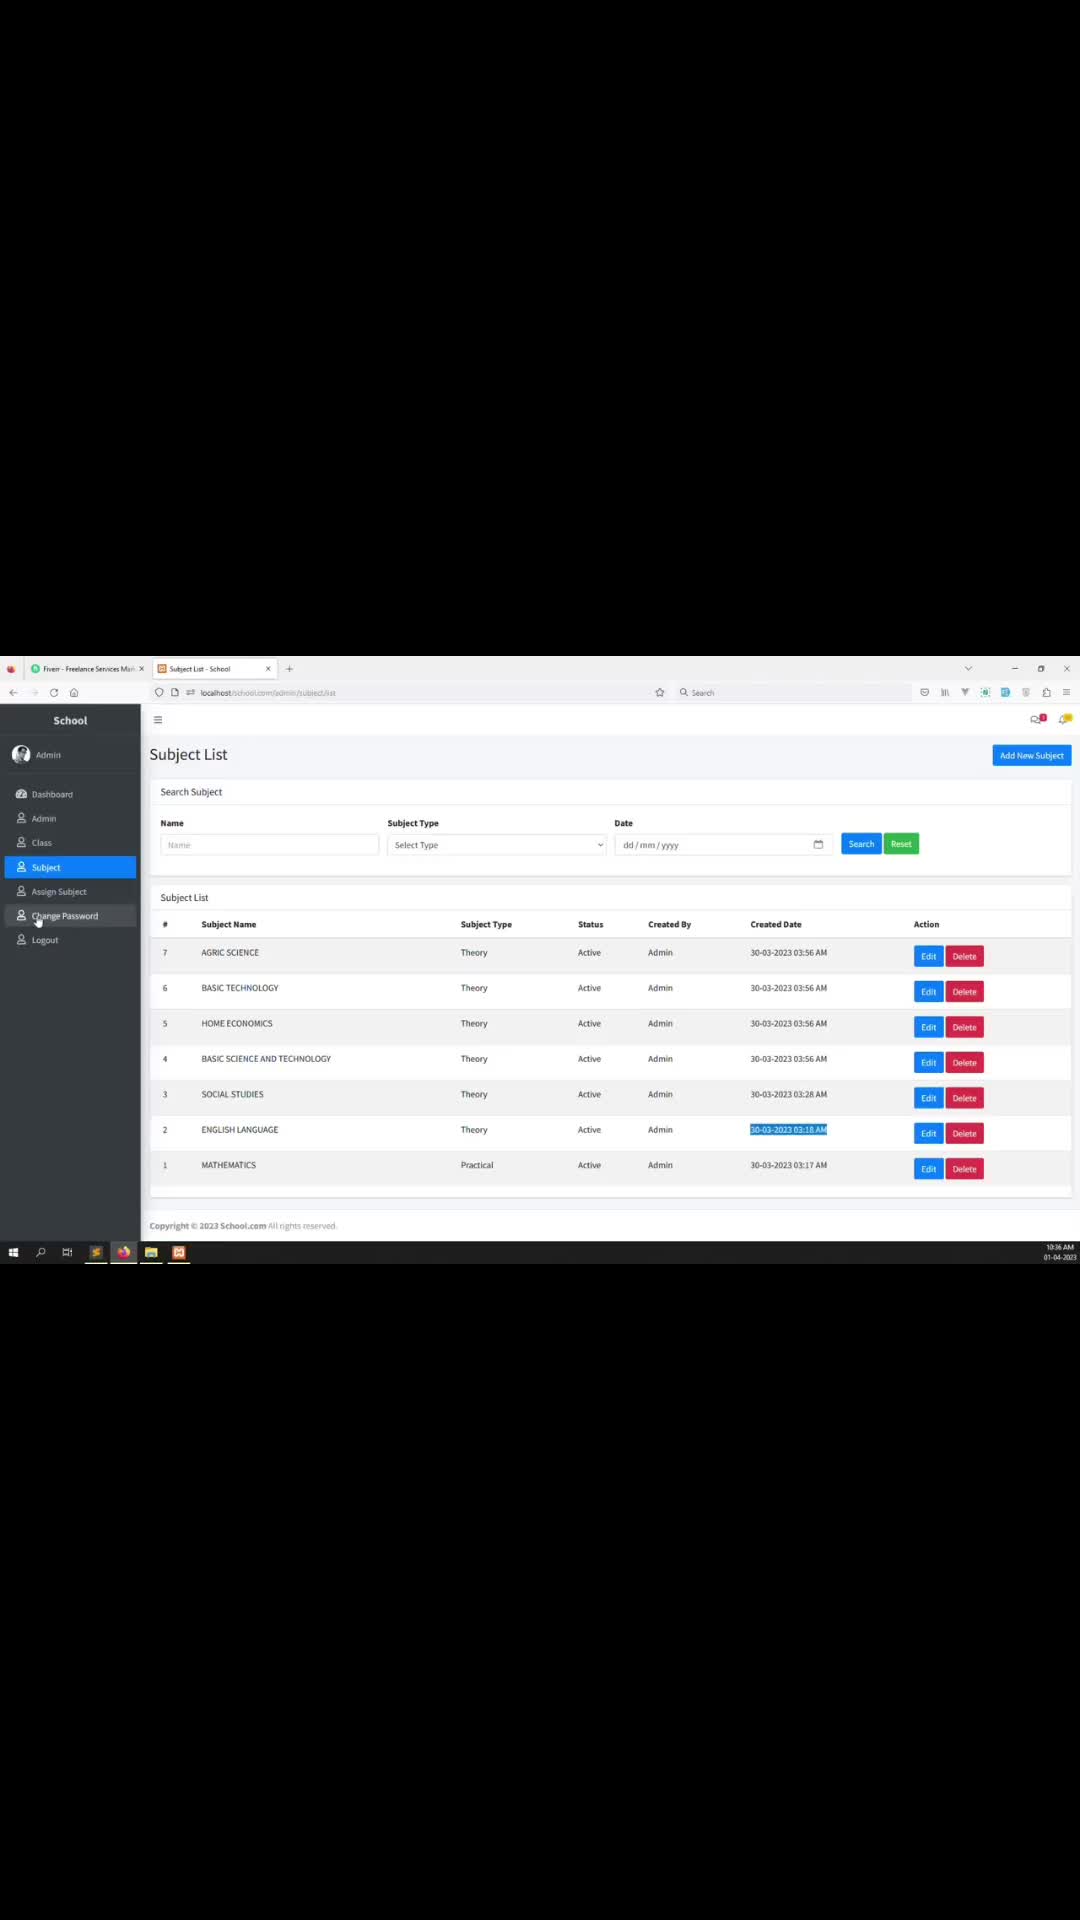Launch Sublime Text from the taskbar
The image size is (1080, 1920).
(96, 1252)
